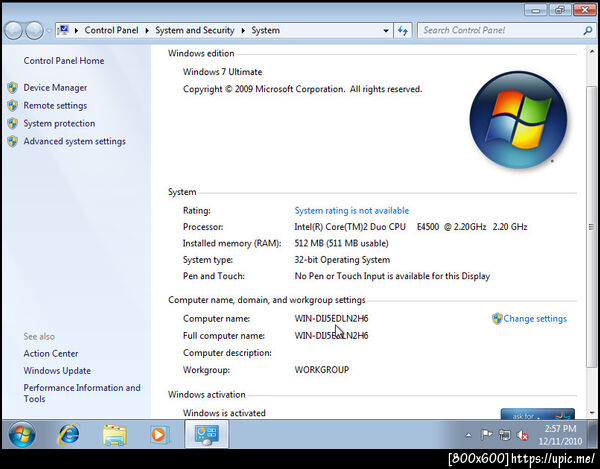This screenshot has width=600, height=469.
Task: Click the computer icon in address bar
Action: pos(63,30)
